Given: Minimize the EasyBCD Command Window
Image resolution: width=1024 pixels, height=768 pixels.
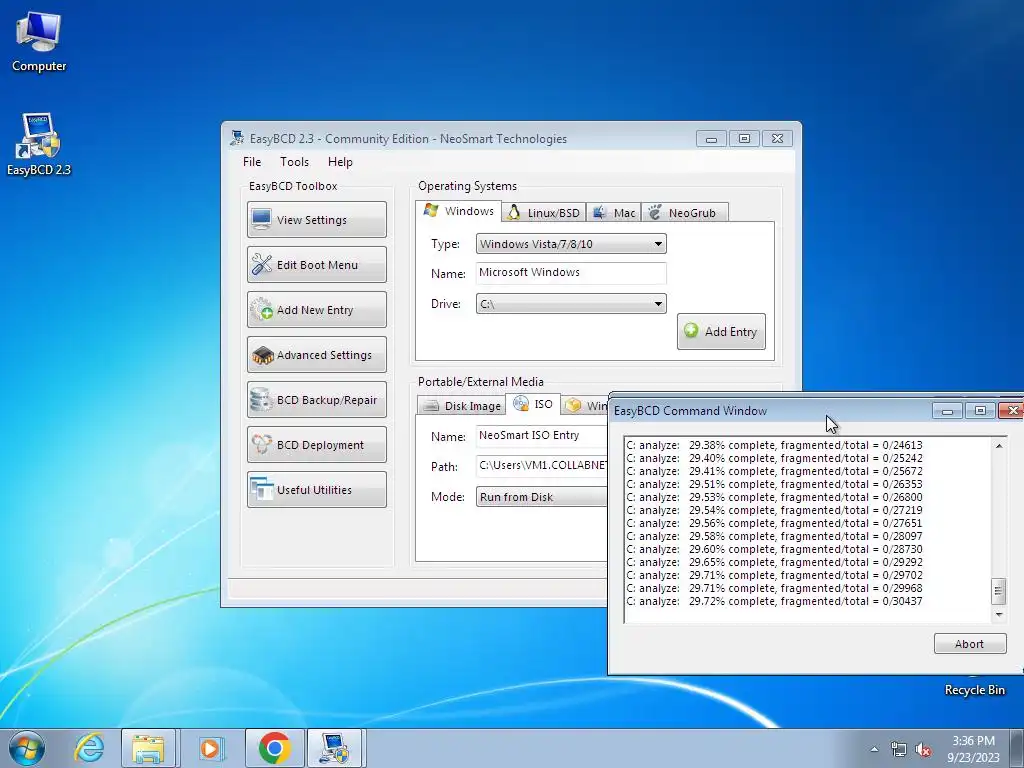Looking at the screenshot, I should click(x=948, y=411).
